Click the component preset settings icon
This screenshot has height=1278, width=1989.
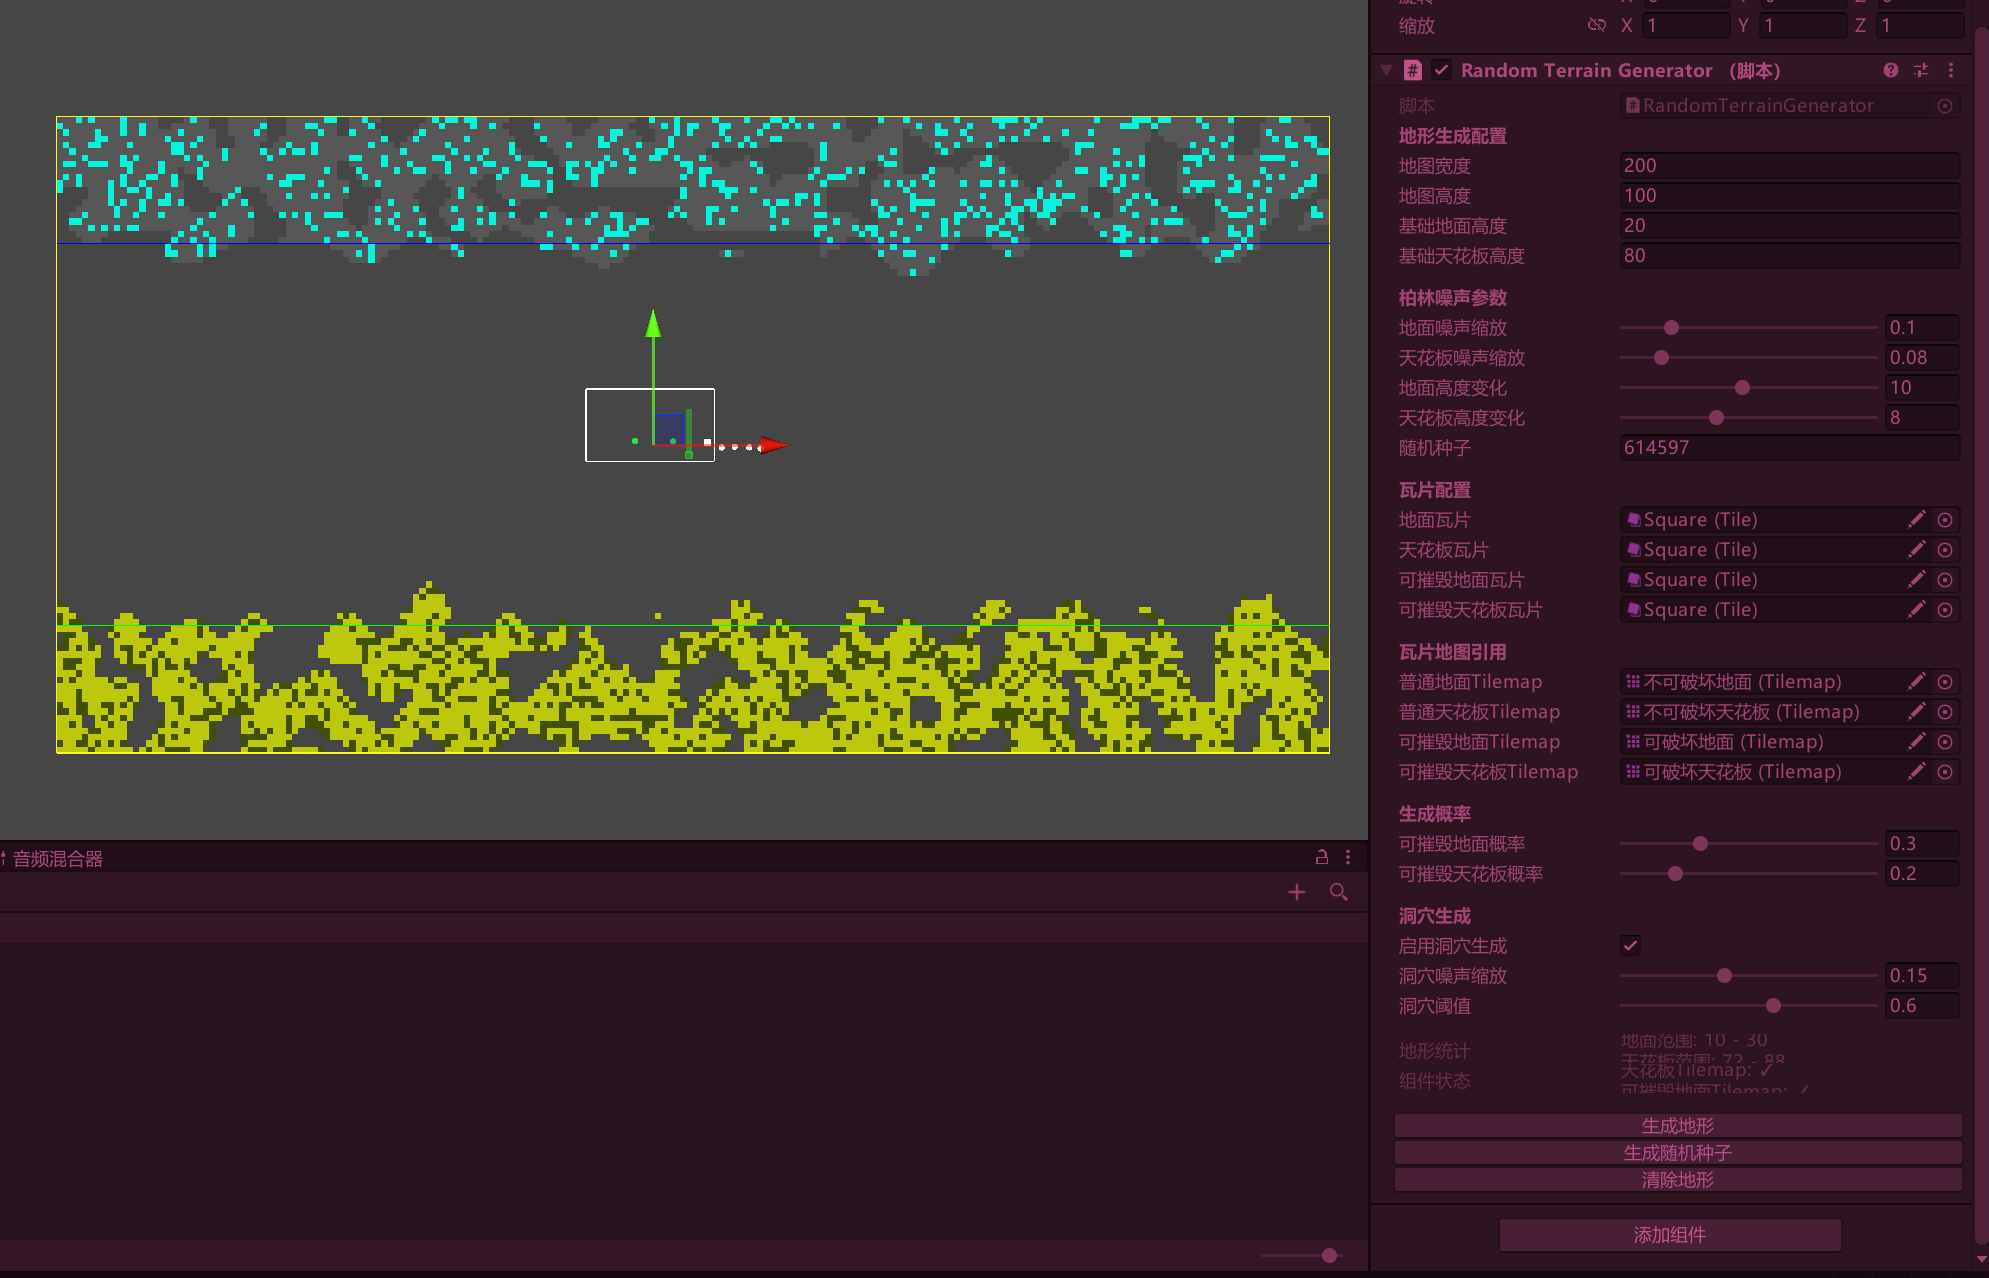pos(1921,70)
